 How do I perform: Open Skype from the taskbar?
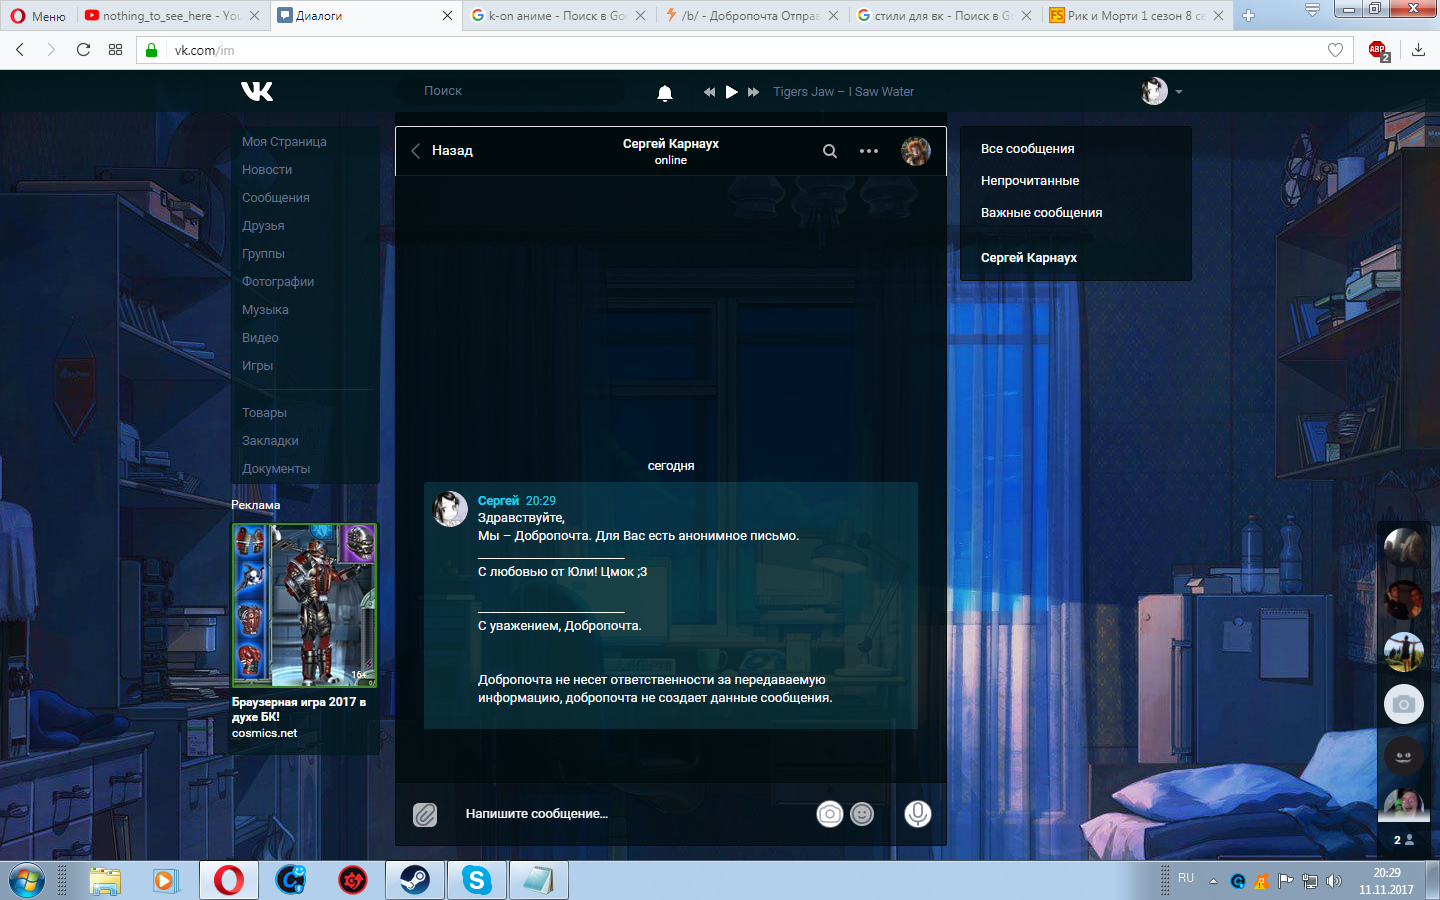tap(476, 880)
